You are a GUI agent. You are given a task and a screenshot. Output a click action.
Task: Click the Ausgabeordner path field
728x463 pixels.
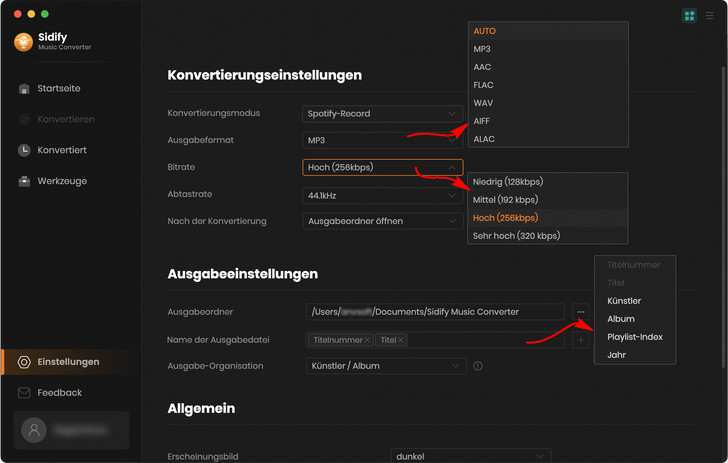435,312
